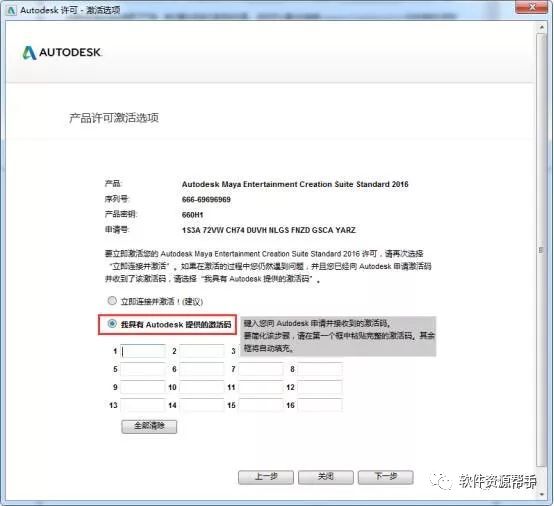Click the serial number 666-69696969
Viewport: 554px width, 506px height.
pyautogui.click(x=206, y=200)
